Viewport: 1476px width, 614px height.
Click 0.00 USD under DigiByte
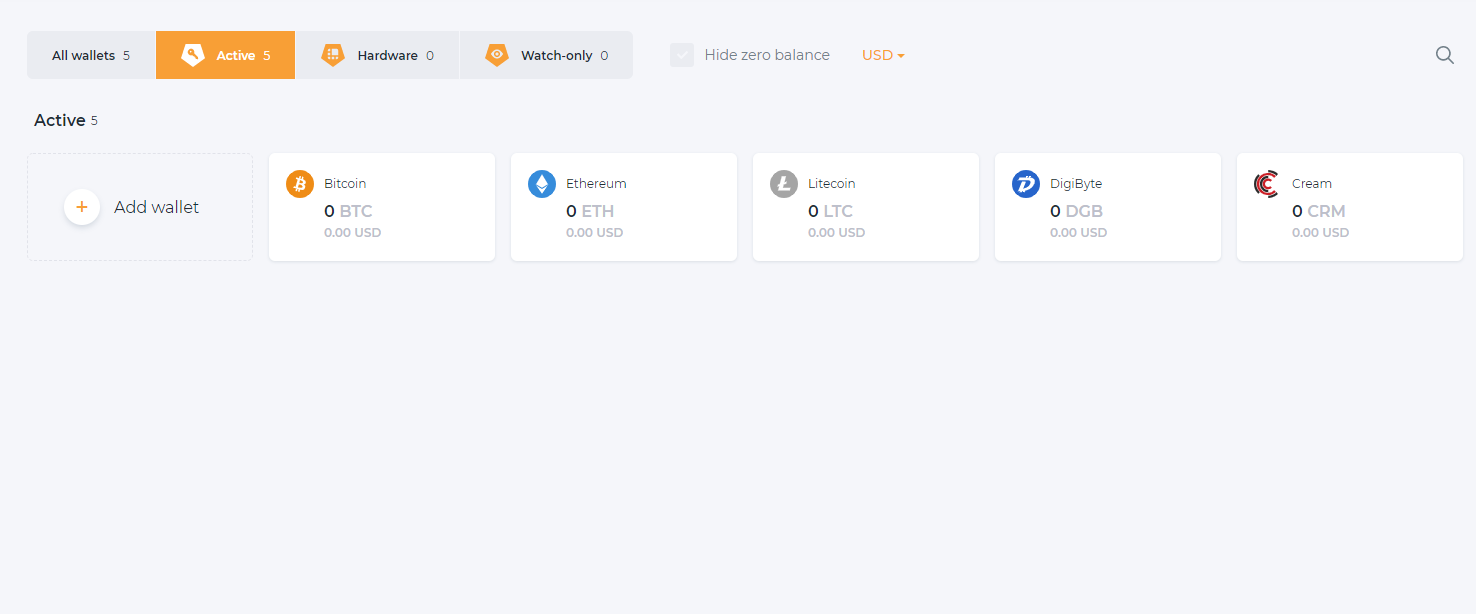(x=1079, y=233)
